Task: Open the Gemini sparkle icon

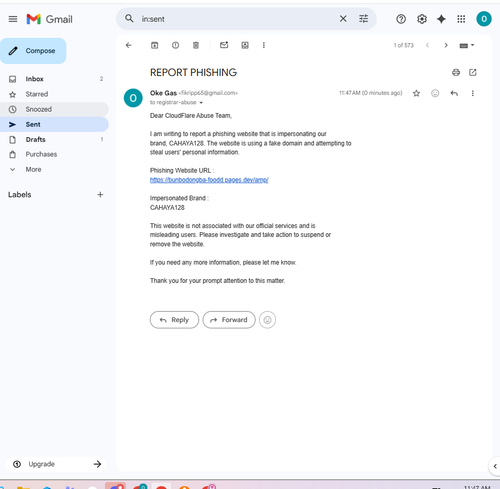Action: click(x=441, y=19)
